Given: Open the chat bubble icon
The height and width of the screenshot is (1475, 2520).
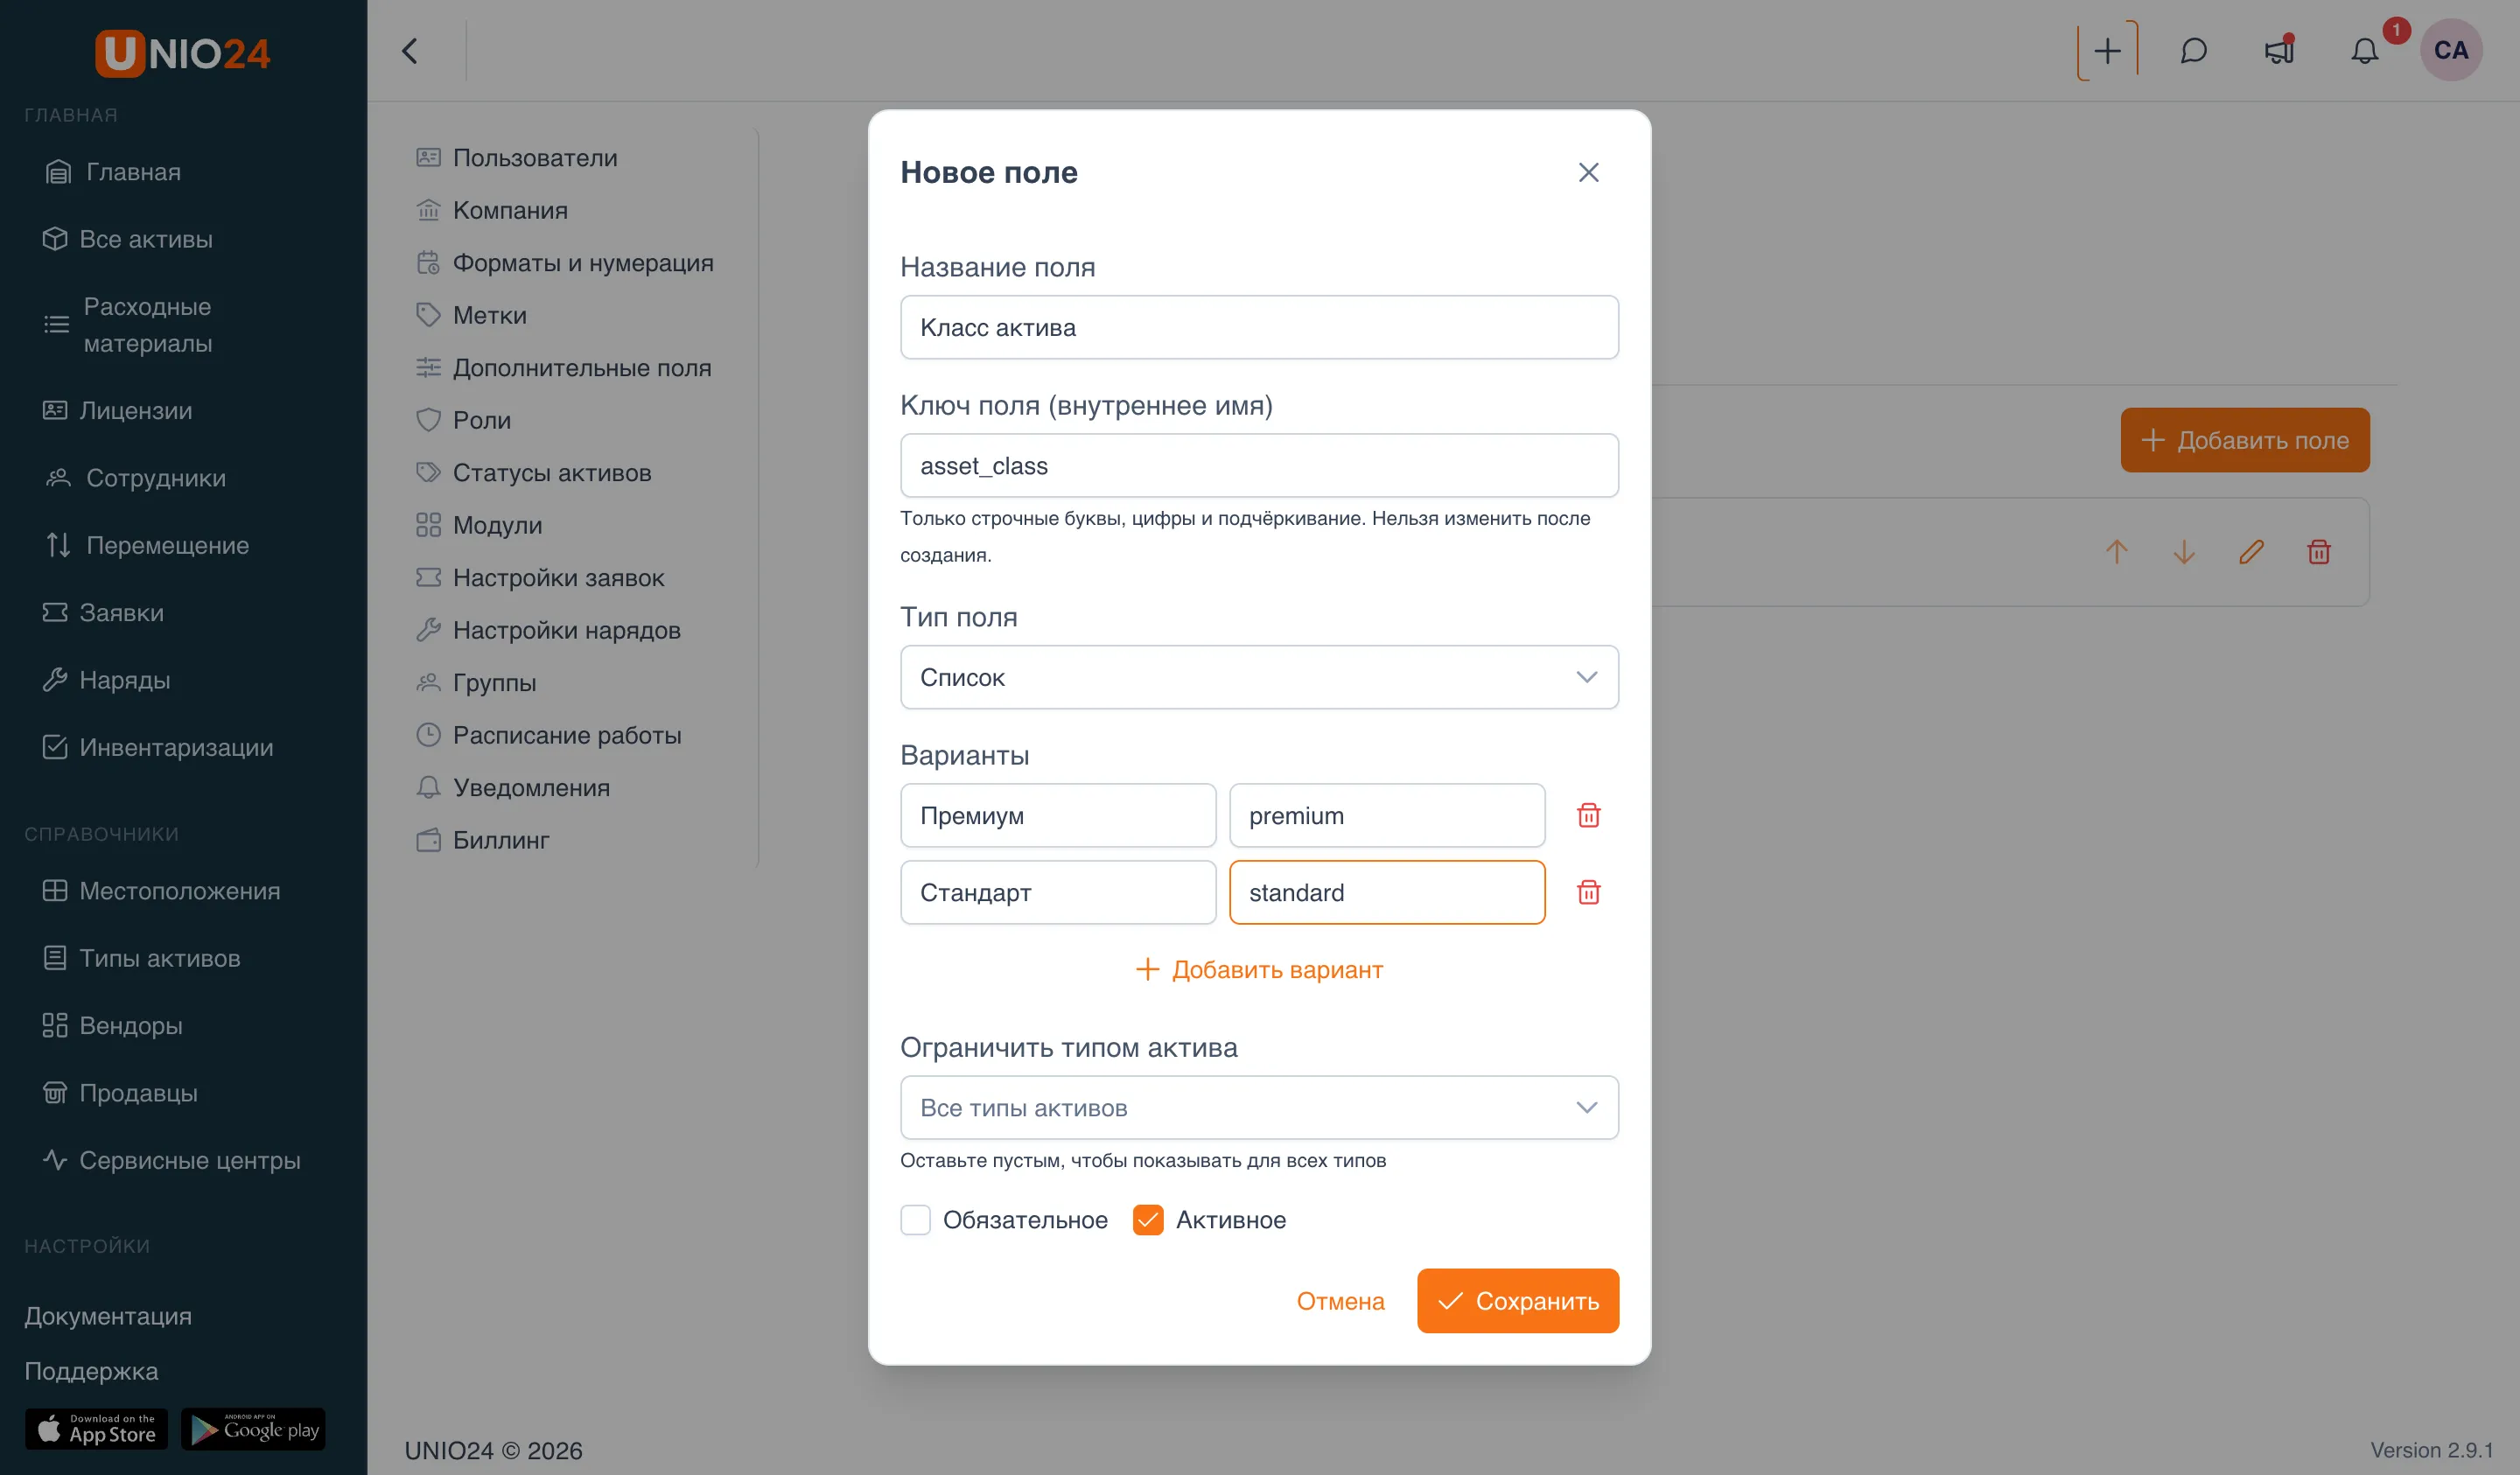Looking at the screenshot, I should click(2193, 50).
